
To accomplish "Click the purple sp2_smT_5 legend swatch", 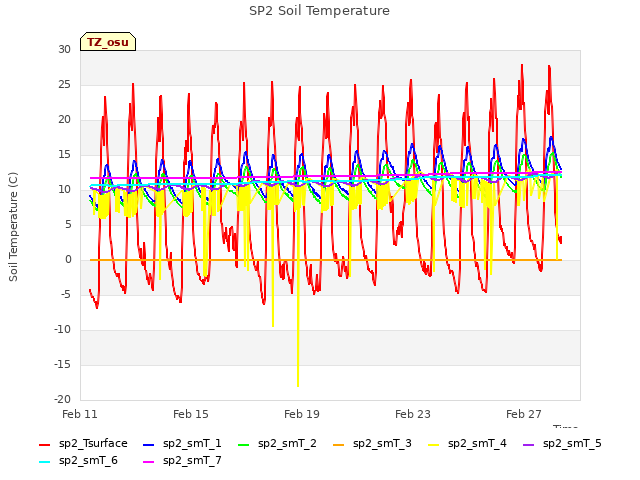I will (529, 444).
